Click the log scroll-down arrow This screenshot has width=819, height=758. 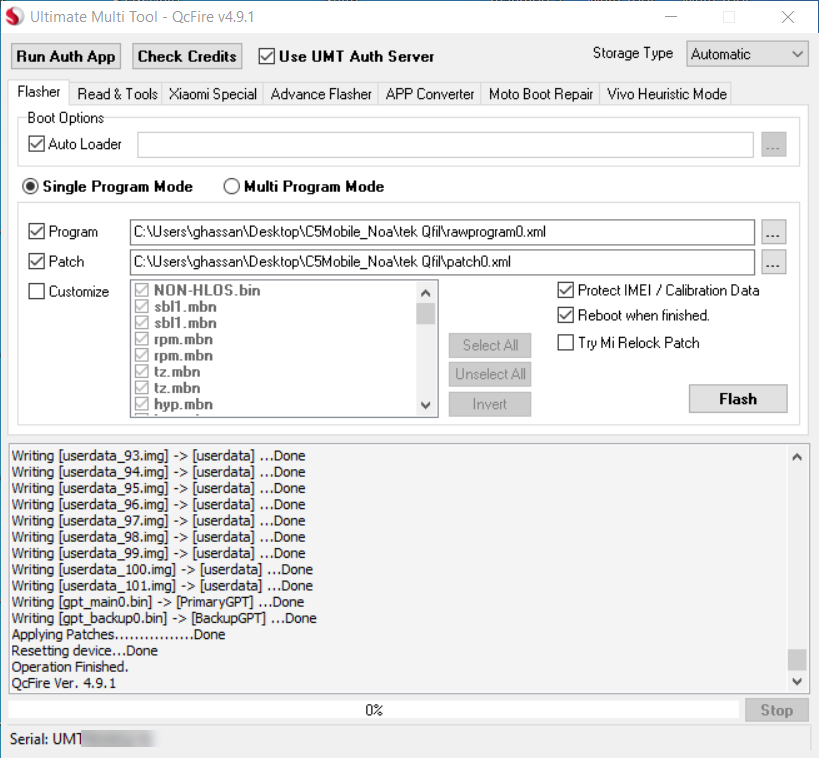pyautogui.click(x=797, y=681)
